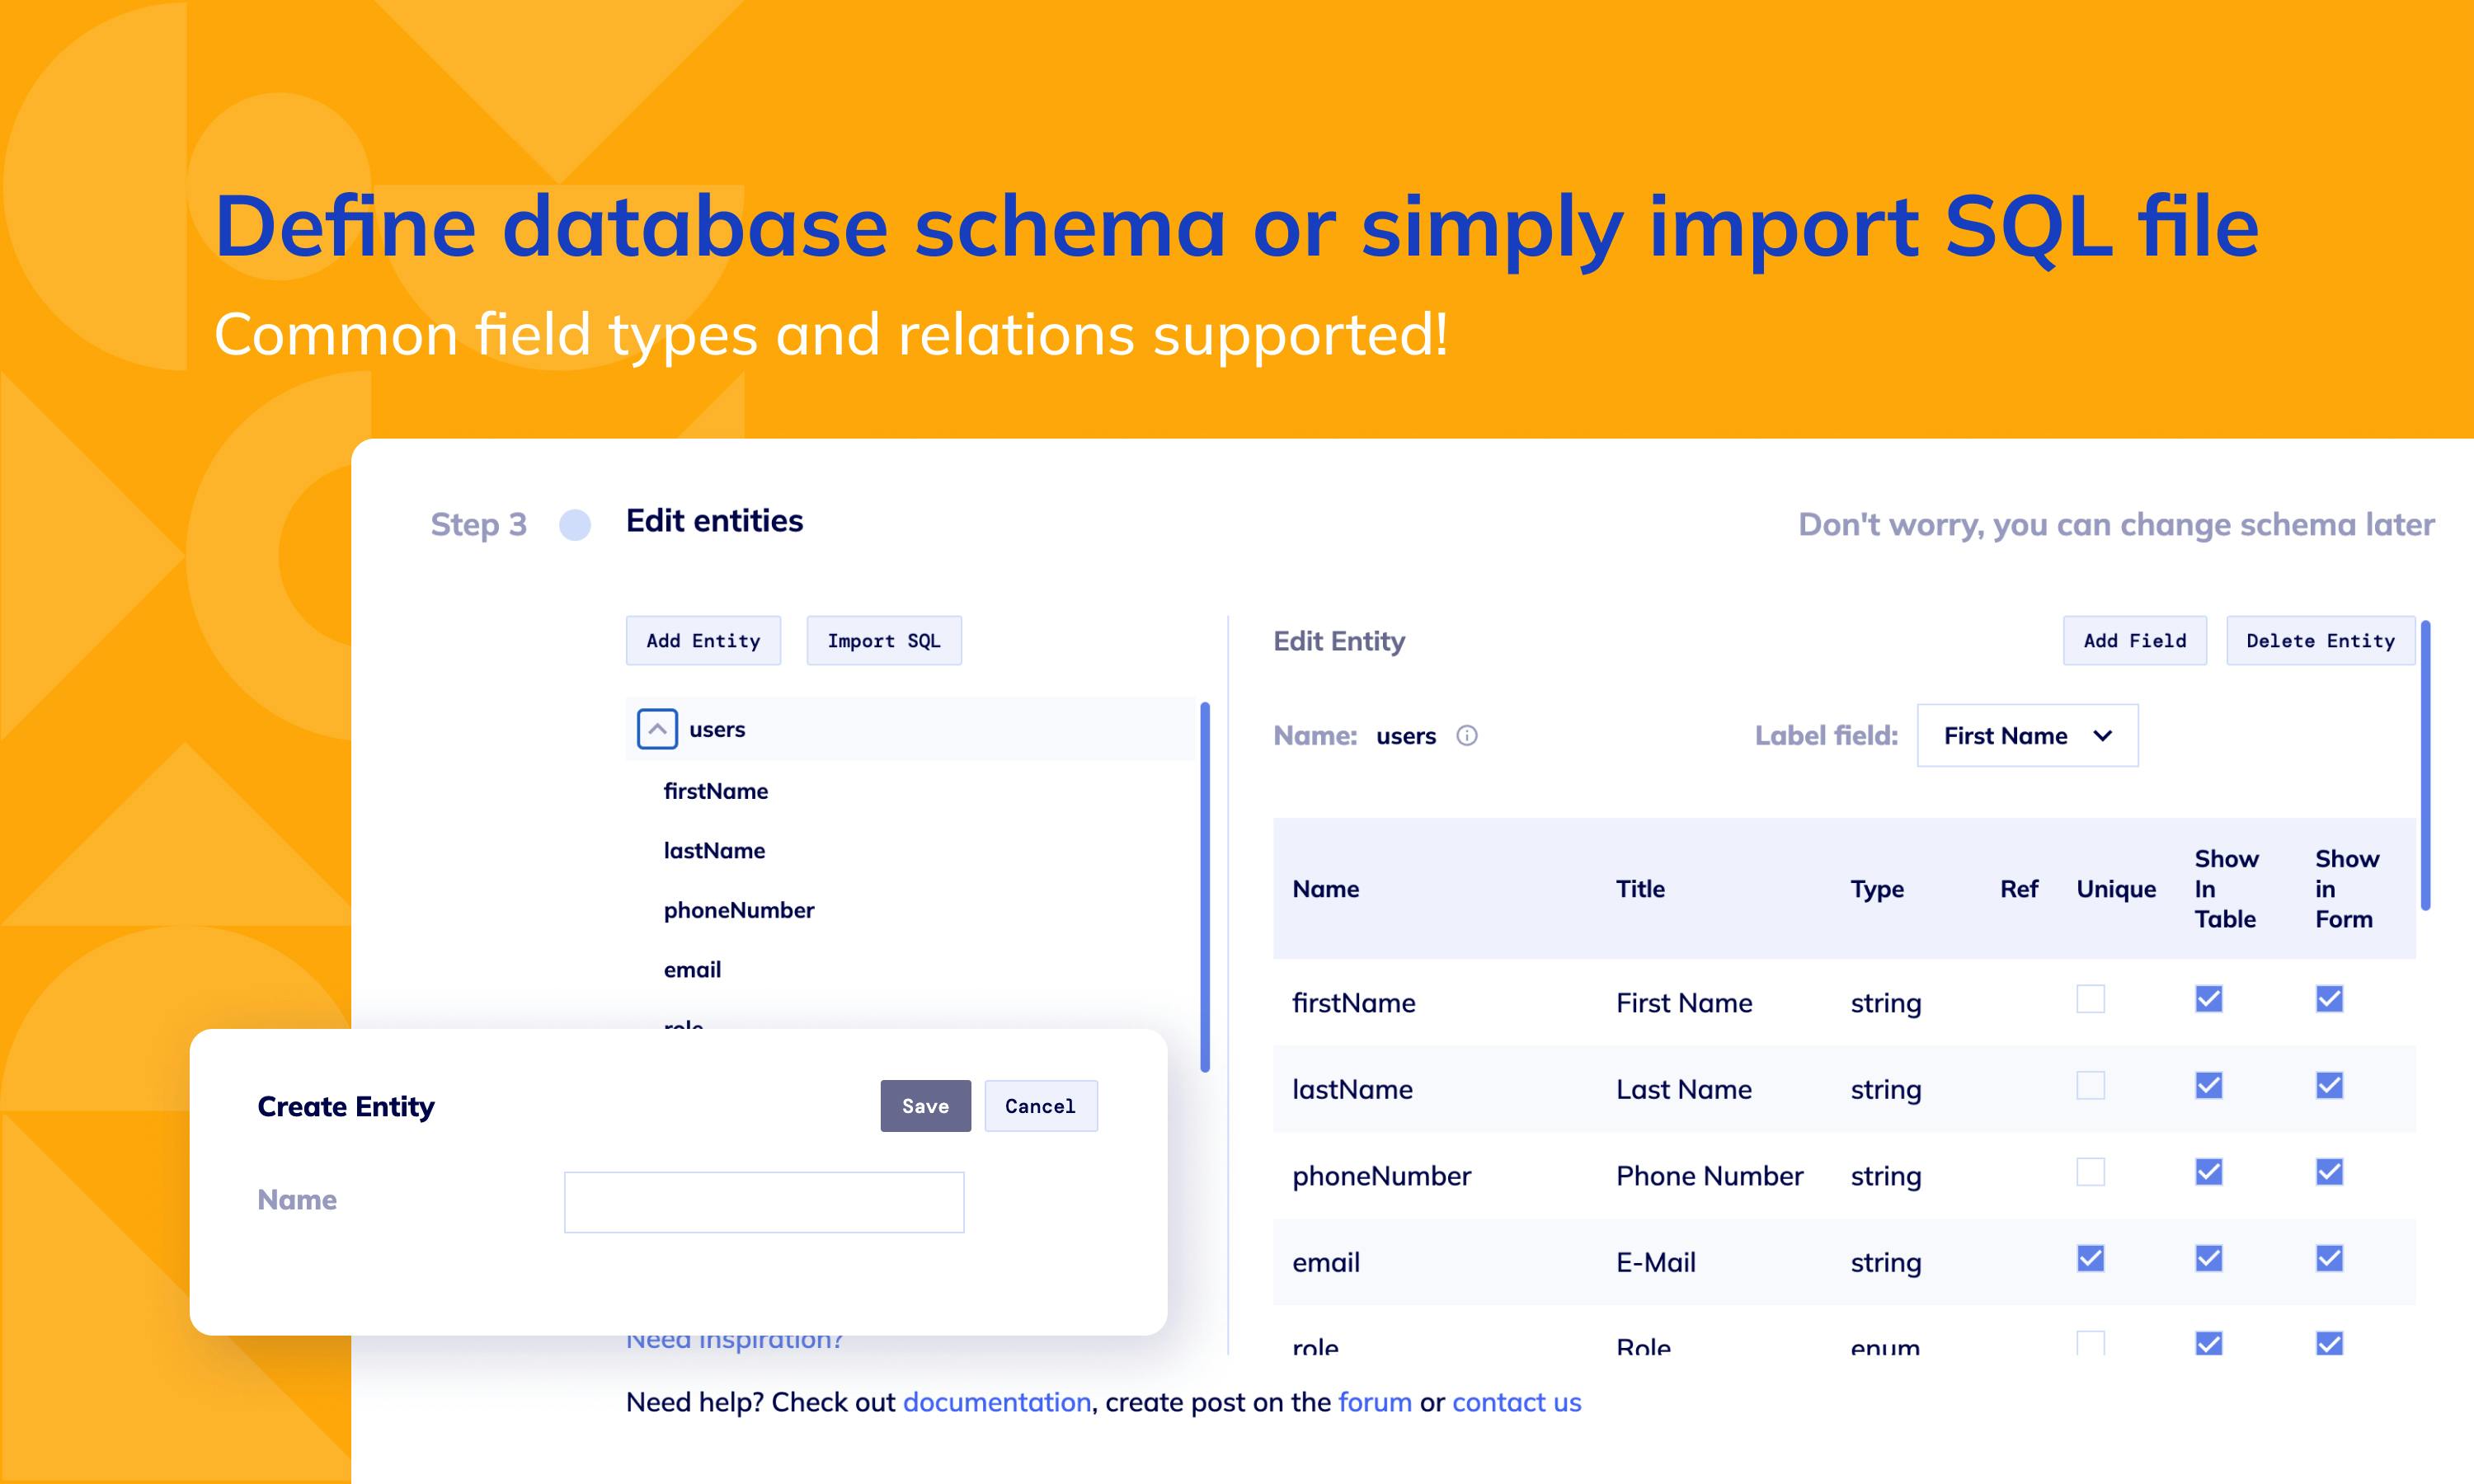Click the info icon next to users name
The width and height of the screenshot is (2474, 1484).
pyautogui.click(x=1466, y=736)
